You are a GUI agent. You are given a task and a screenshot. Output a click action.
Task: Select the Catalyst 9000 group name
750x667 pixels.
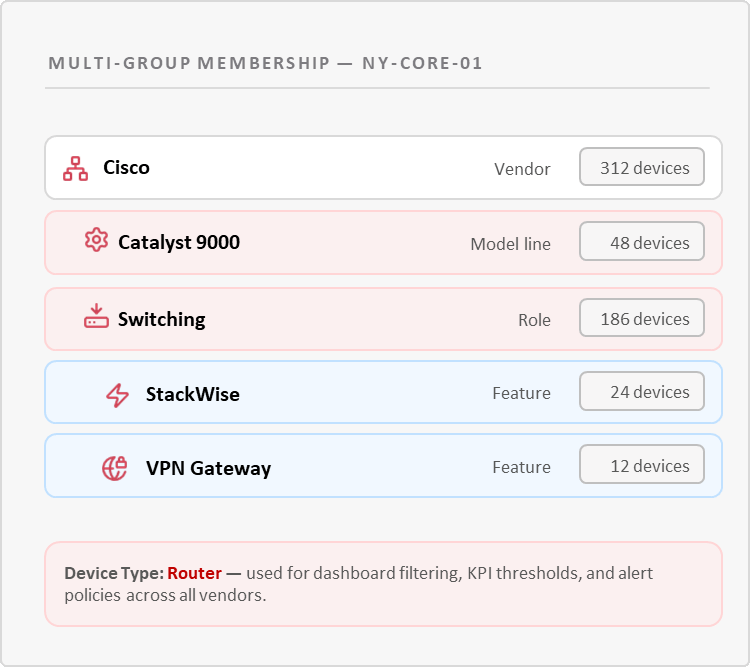tap(179, 242)
